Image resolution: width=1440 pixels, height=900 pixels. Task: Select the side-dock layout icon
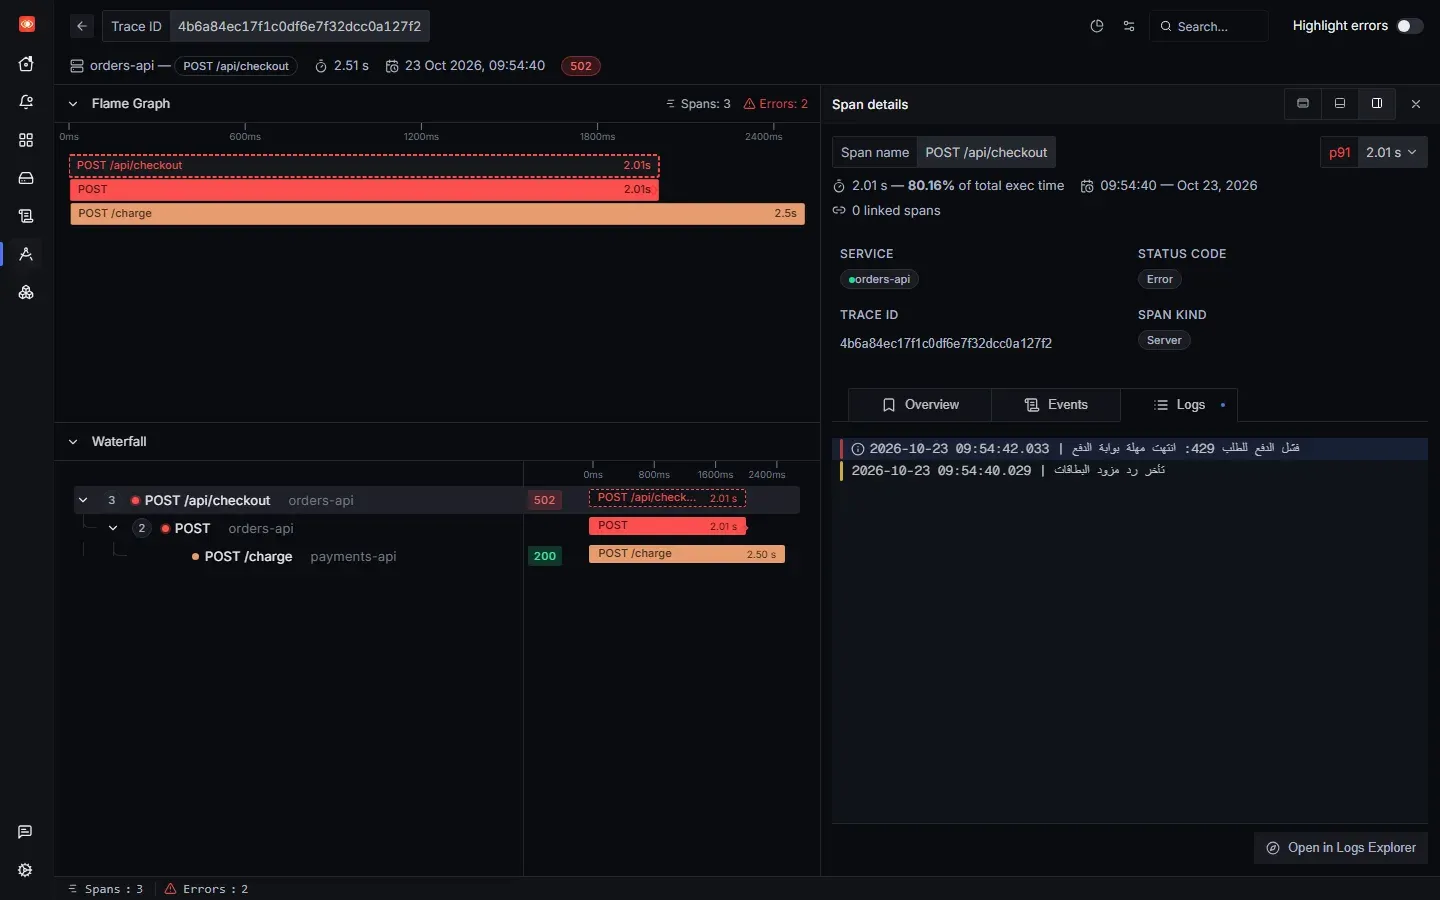pos(1377,103)
